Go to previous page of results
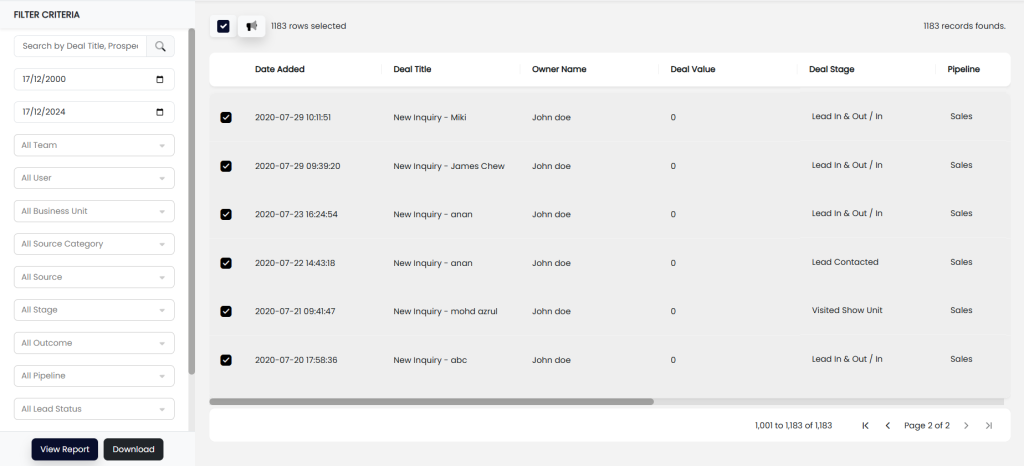Viewport: 1024px width, 466px height. click(887, 426)
